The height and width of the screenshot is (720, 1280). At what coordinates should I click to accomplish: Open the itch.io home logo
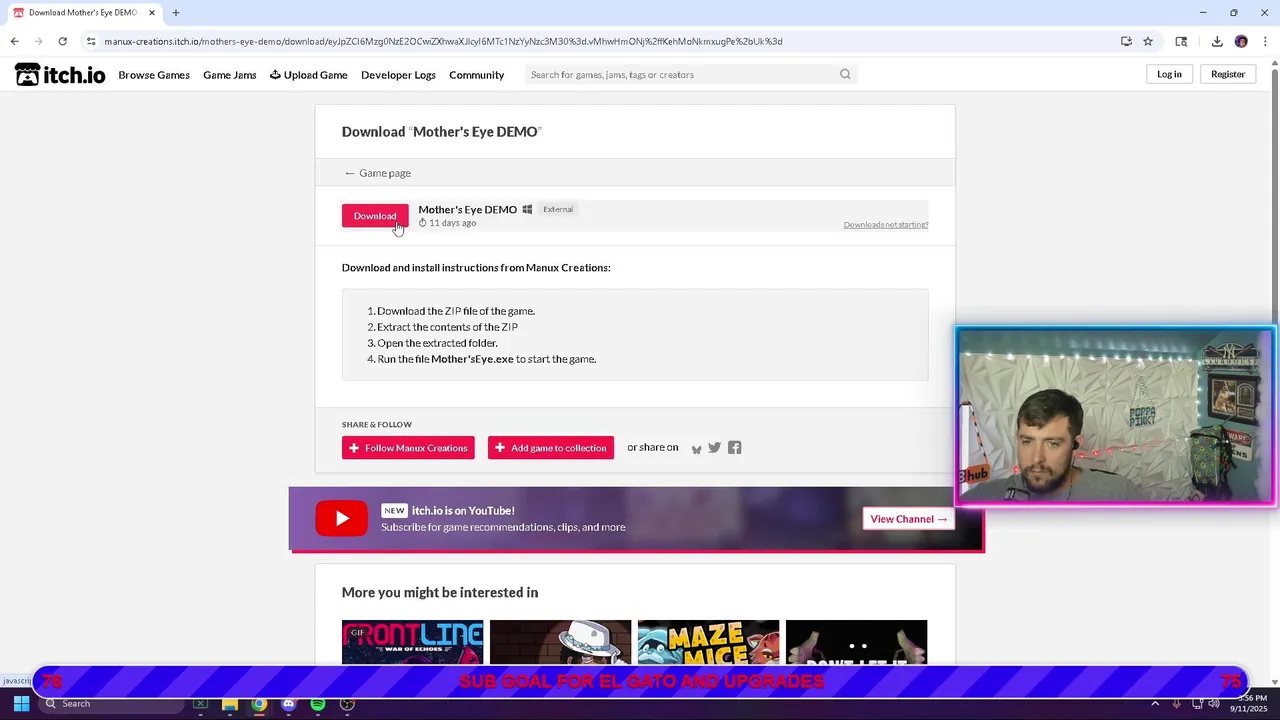pyautogui.click(x=60, y=75)
